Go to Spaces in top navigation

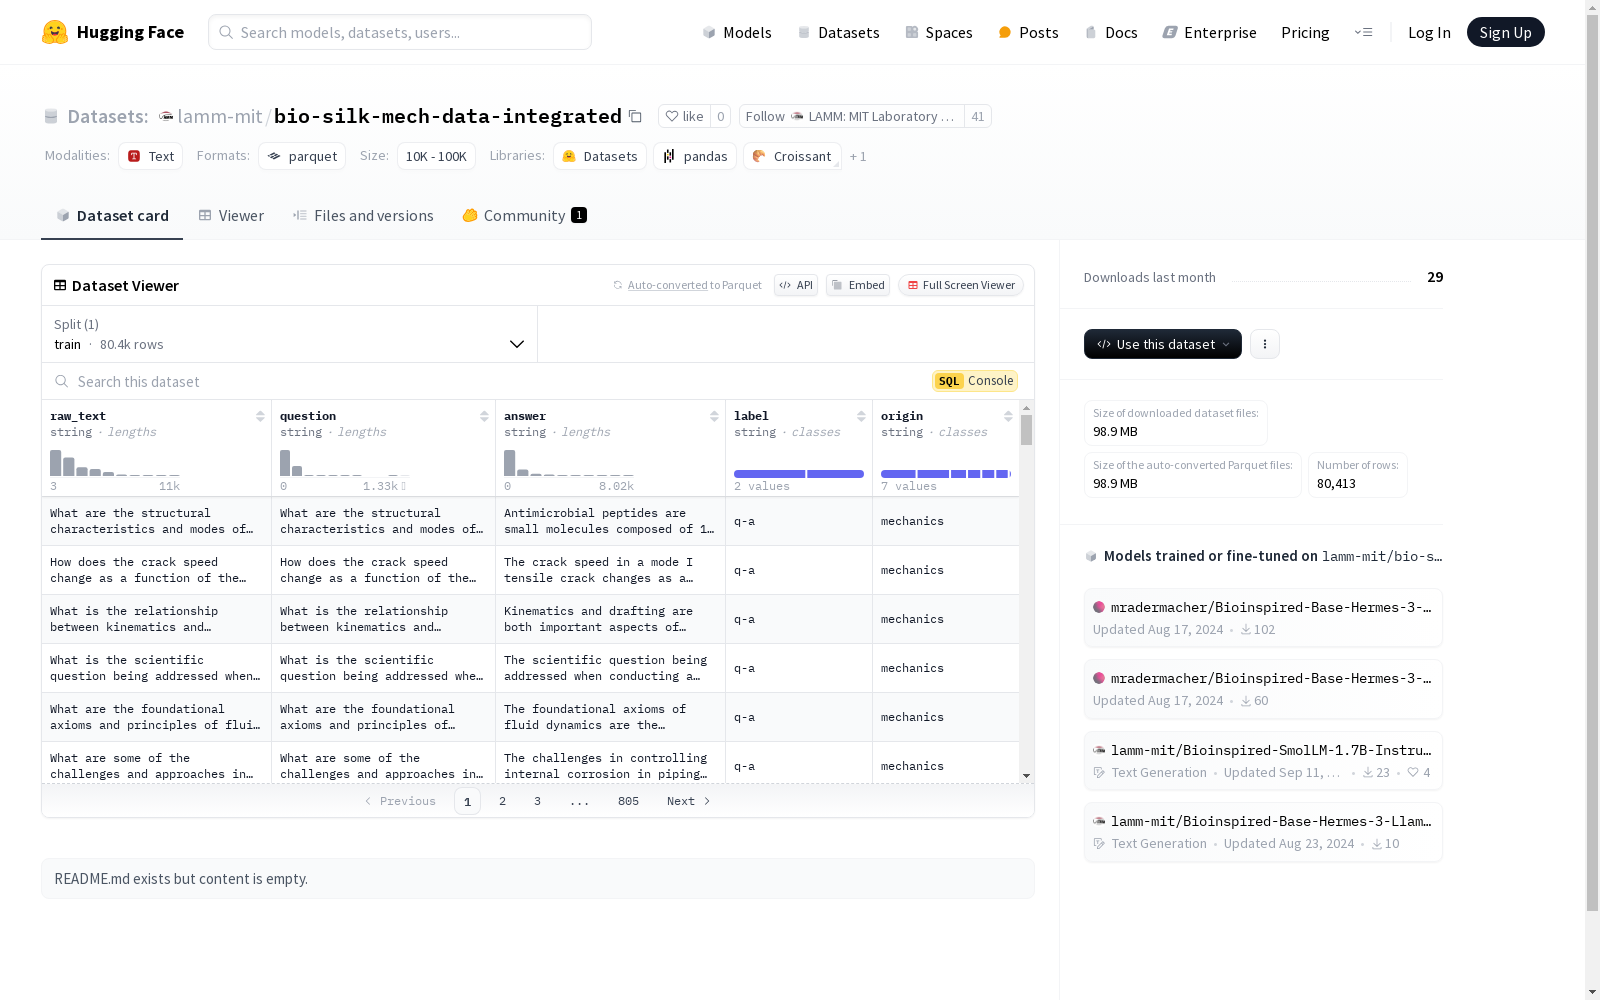pos(939,32)
